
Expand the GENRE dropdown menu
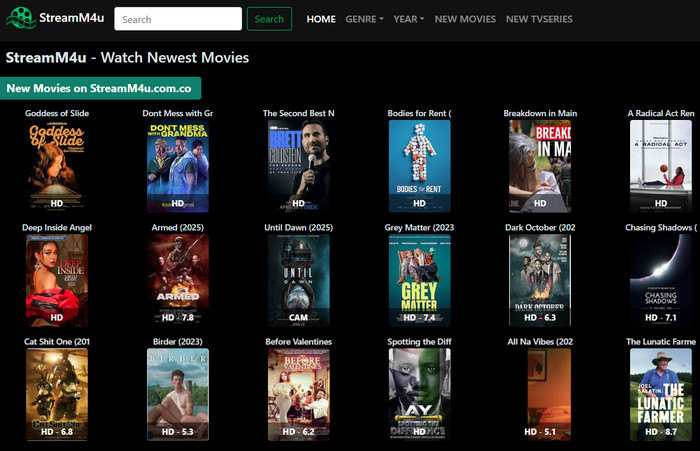click(364, 19)
